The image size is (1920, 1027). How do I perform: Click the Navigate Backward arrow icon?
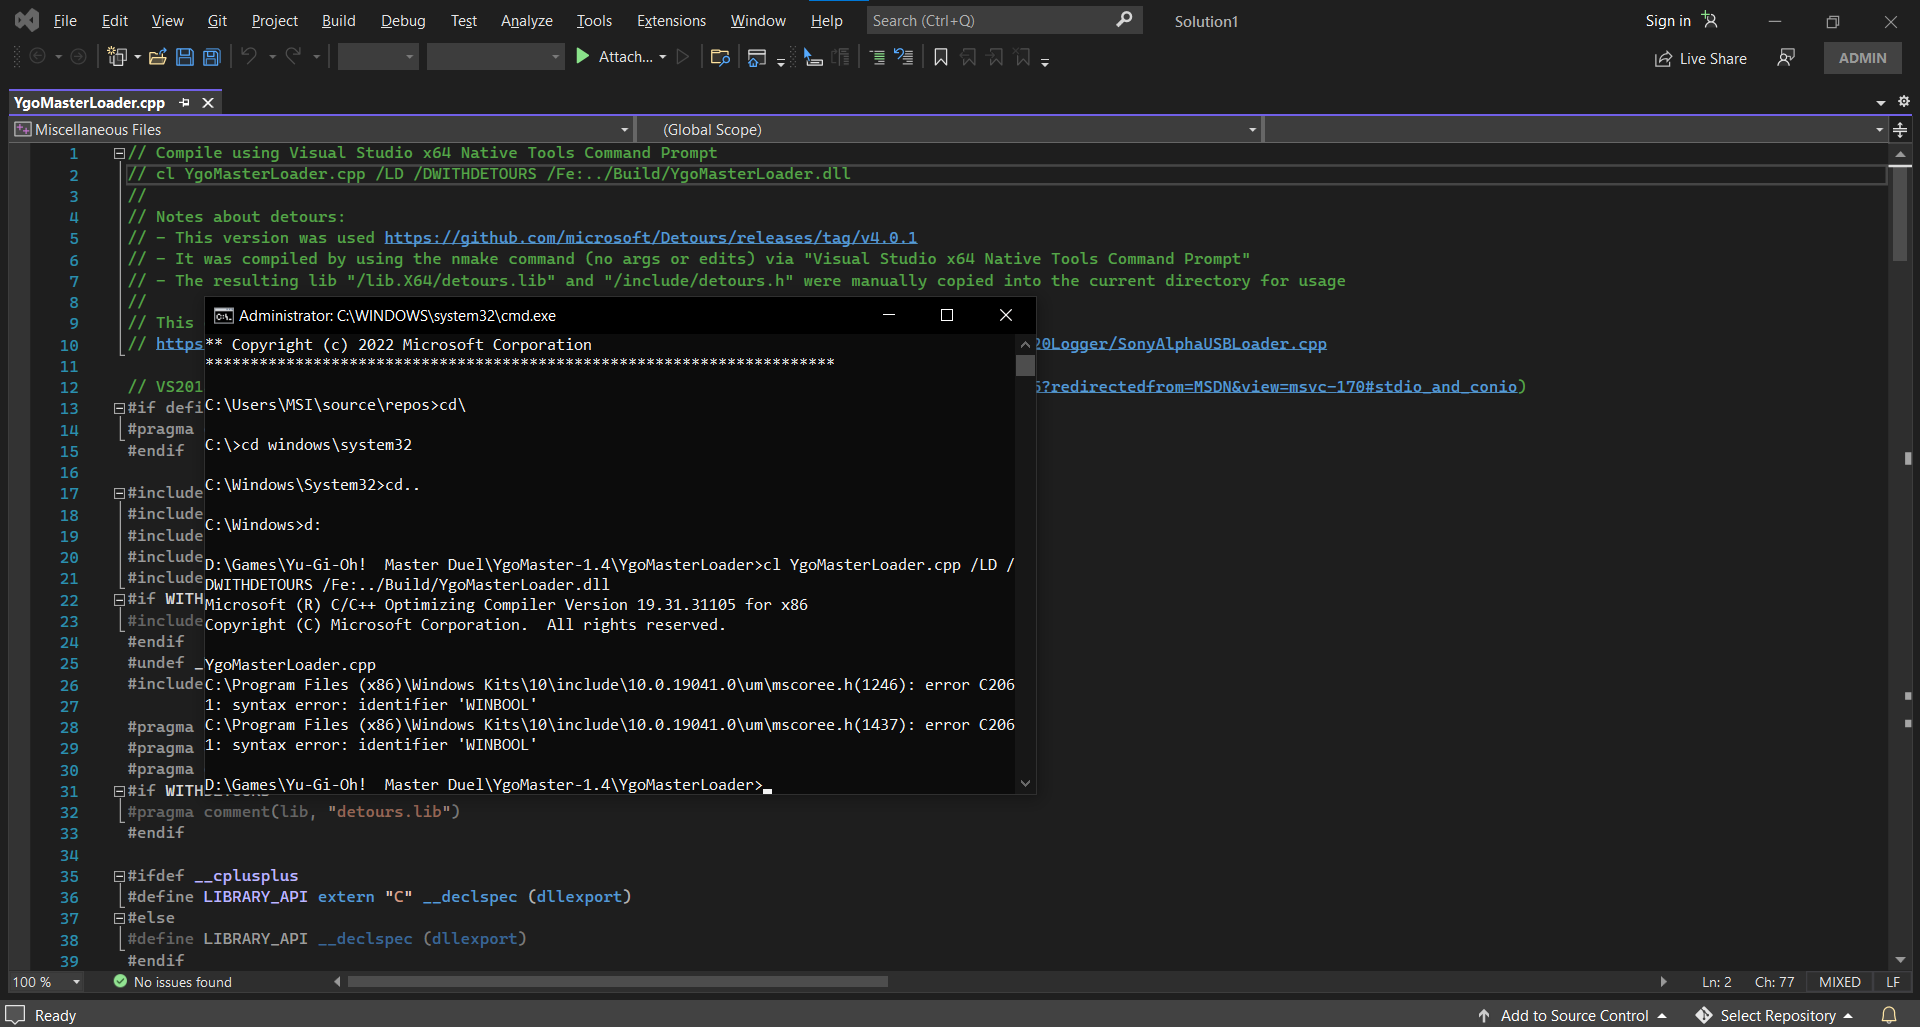(36, 57)
